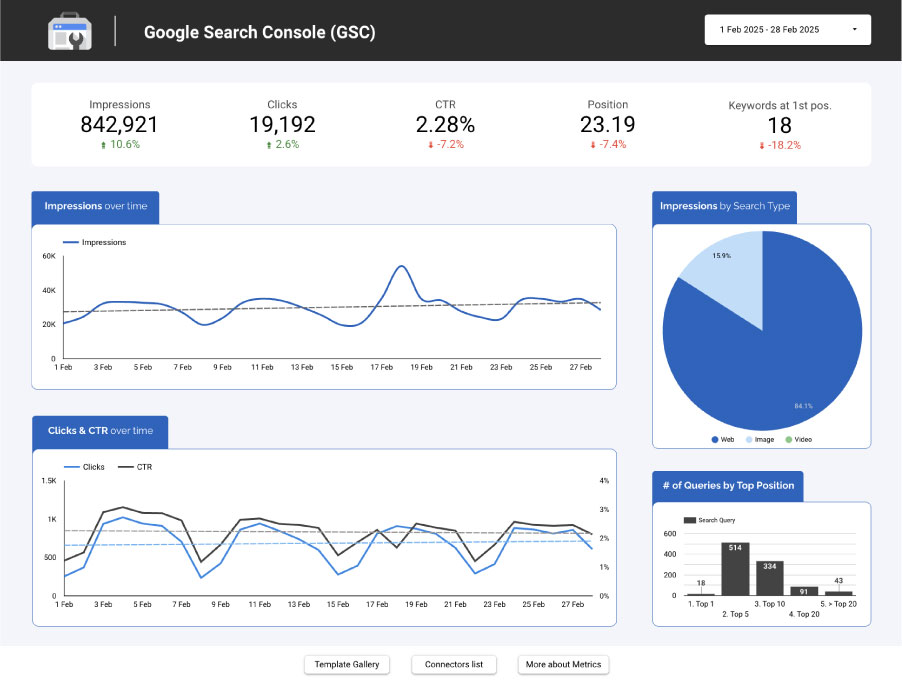Click the Impressions over time tab header
Image resolution: width=902 pixels, height=686 pixels.
(95, 206)
